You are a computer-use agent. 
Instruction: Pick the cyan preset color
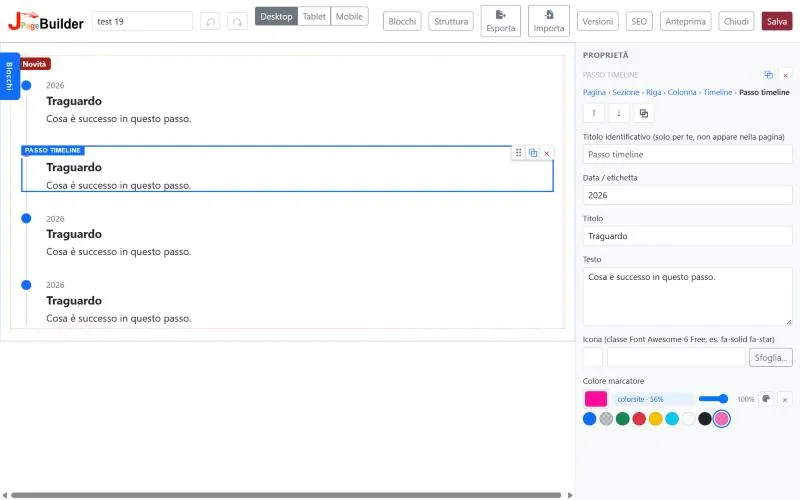[672, 419]
